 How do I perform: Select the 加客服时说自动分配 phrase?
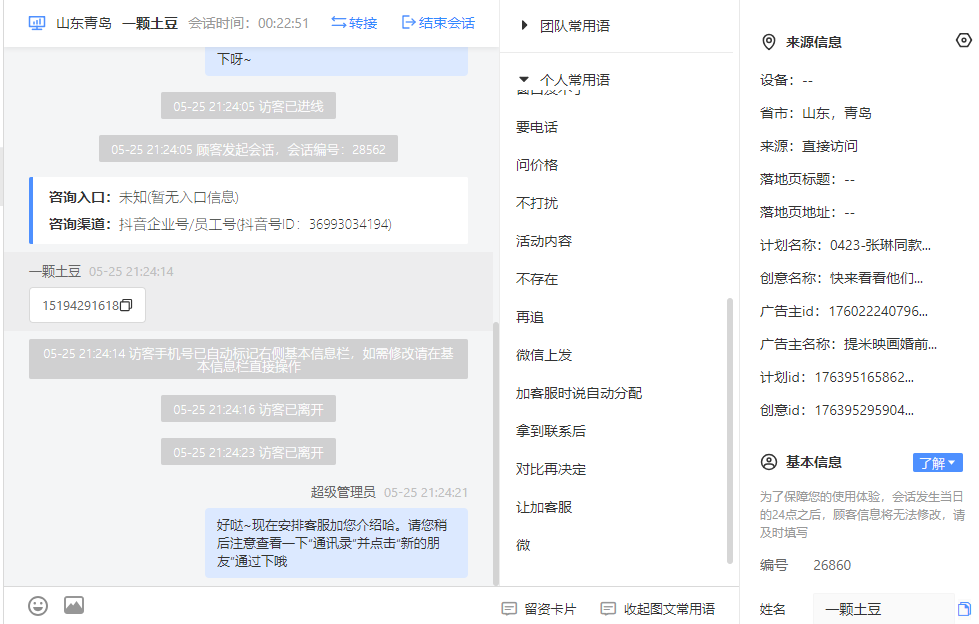pyautogui.click(x=579, y=394)
